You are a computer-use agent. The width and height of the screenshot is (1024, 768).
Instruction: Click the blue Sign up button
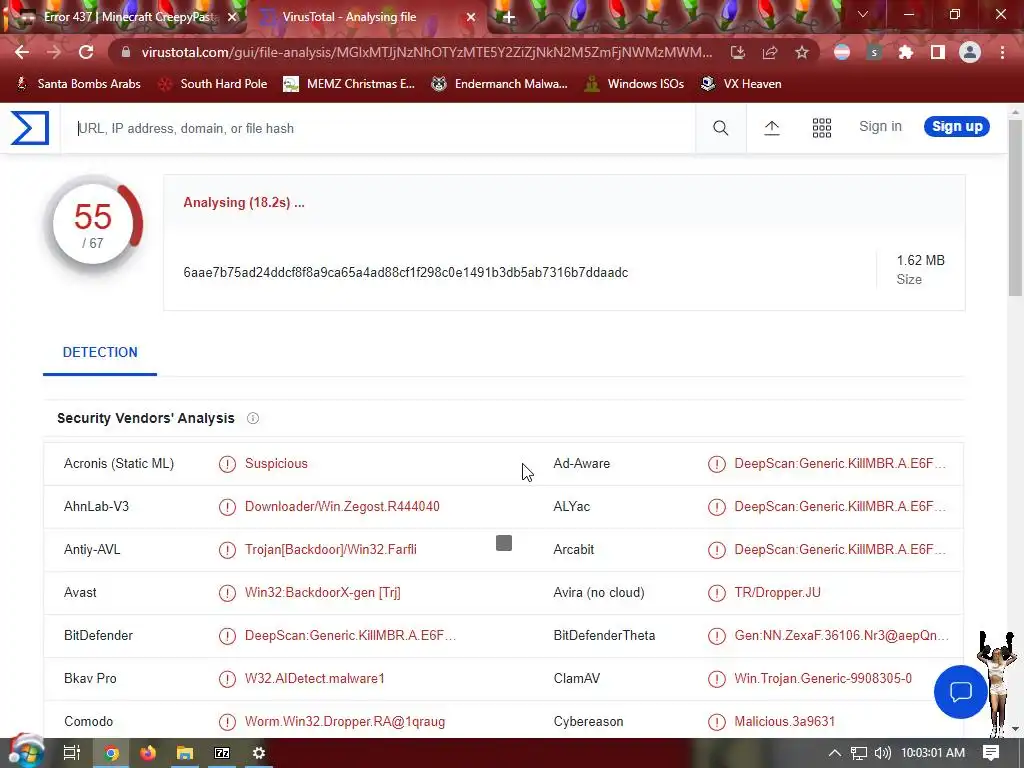pyautogui.click(x=957, y=127)
